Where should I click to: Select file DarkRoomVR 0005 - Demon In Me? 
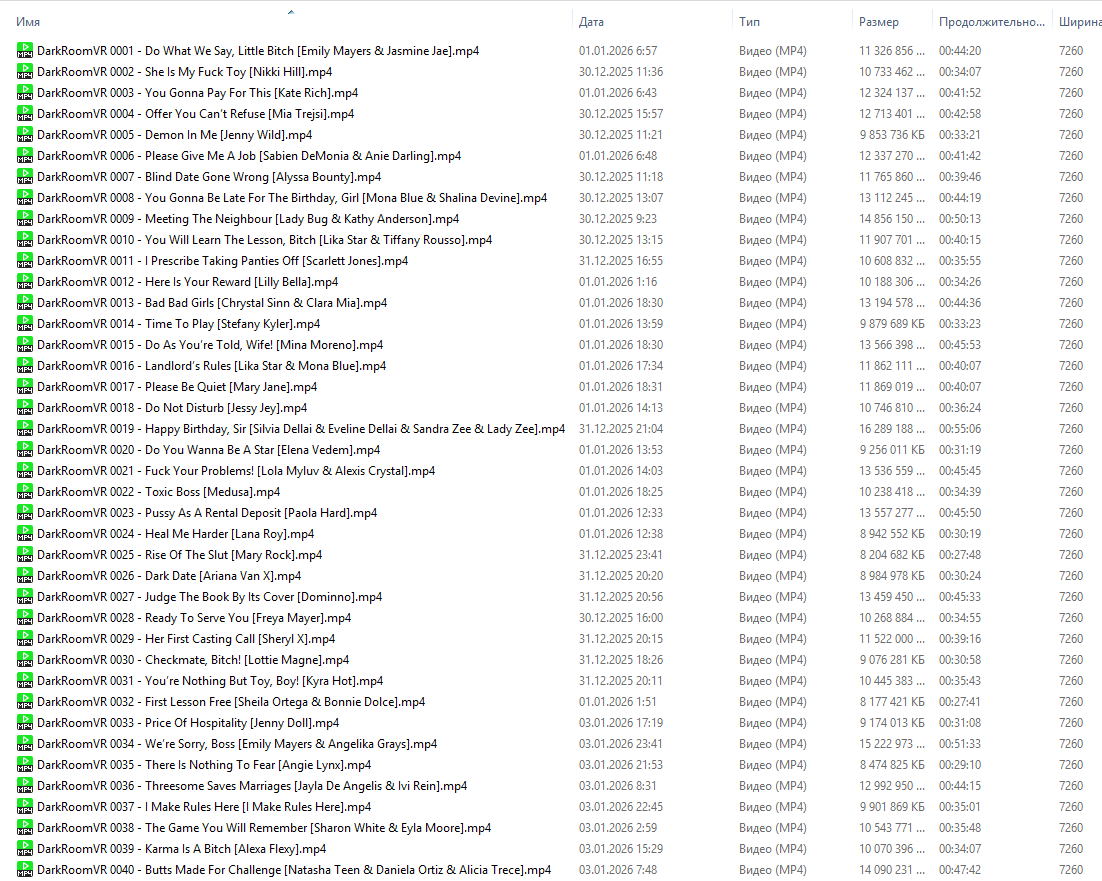(174, 135)
